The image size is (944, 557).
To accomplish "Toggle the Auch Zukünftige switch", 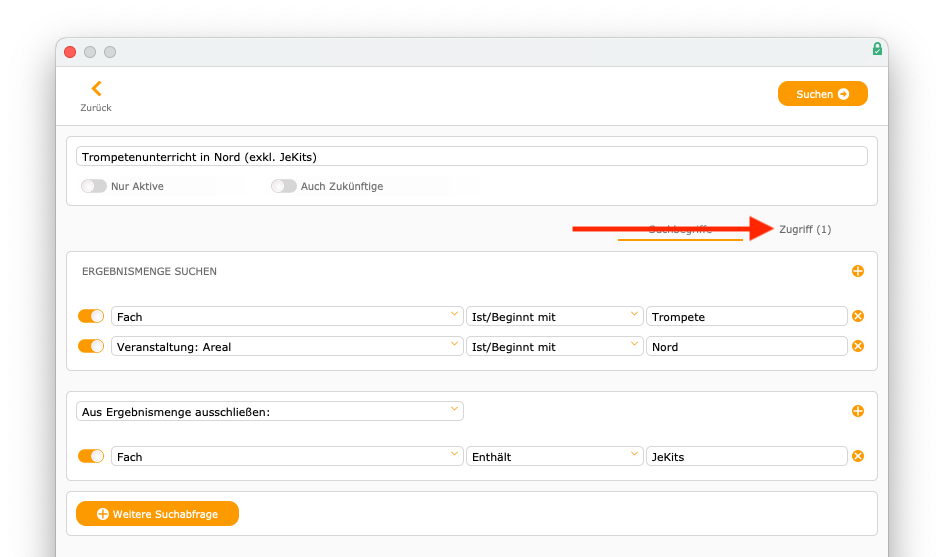I will (x=284, y=186).
